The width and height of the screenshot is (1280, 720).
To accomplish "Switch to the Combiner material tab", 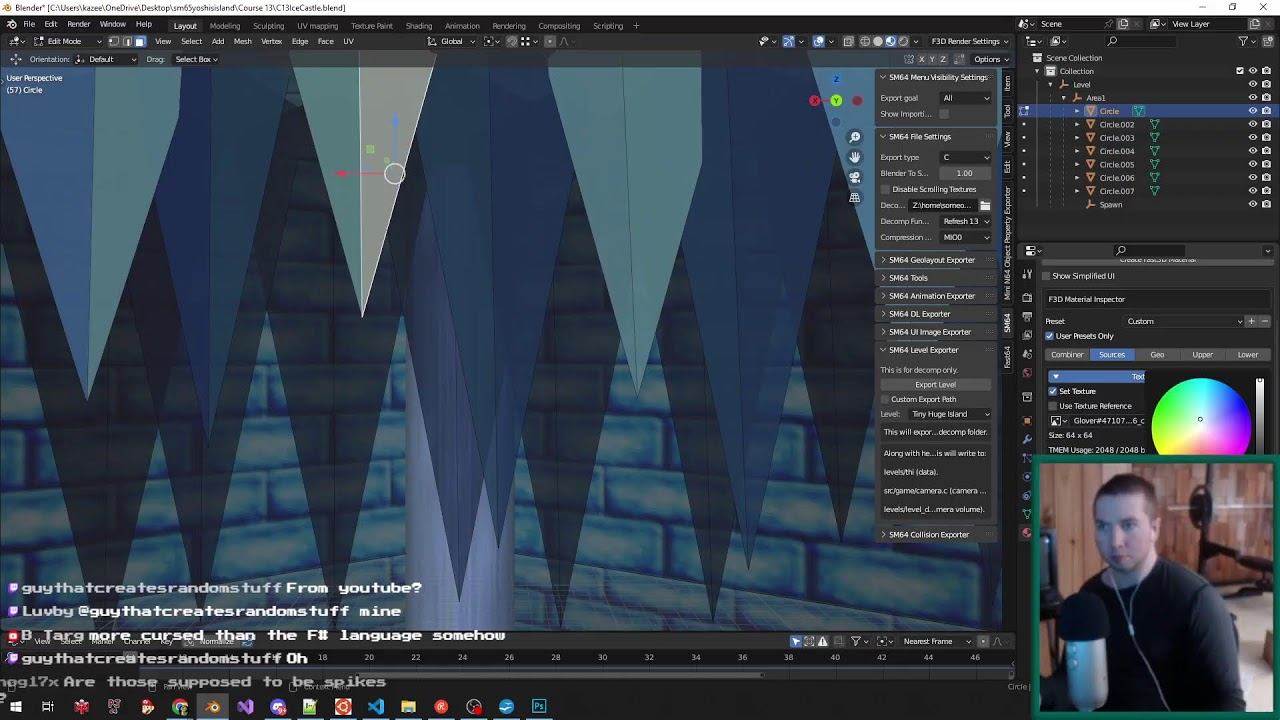I will pyautogui.click(x=1067, y=354).
